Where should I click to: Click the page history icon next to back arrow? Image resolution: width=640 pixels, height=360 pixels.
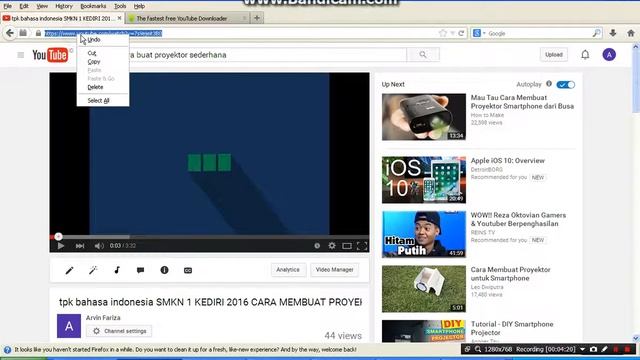click(23, 33)
